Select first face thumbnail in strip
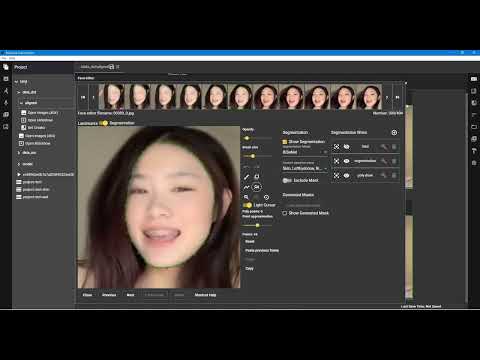The height and width of the screenshot is (360, 480). click(112, 97)
